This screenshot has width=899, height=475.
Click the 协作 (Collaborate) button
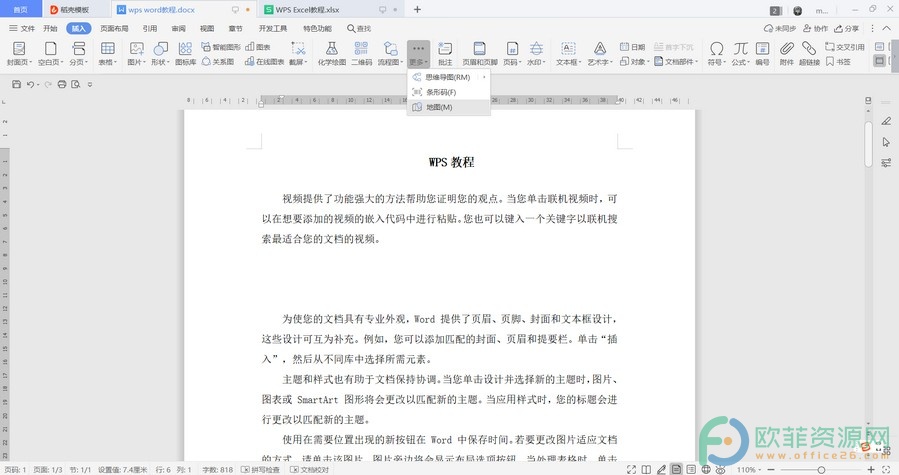pyautogui.click(x=815, y=28)
